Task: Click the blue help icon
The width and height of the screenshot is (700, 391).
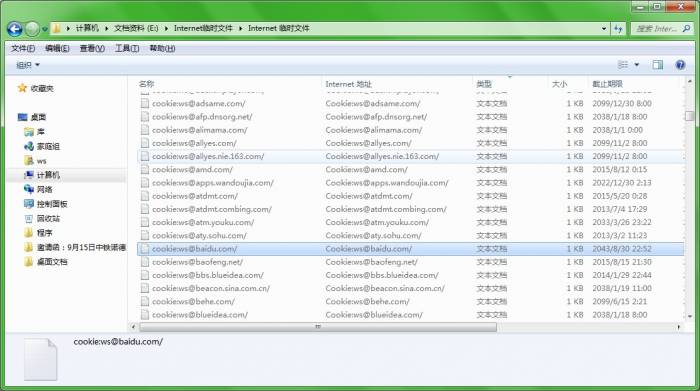Action: pos(680,65)
